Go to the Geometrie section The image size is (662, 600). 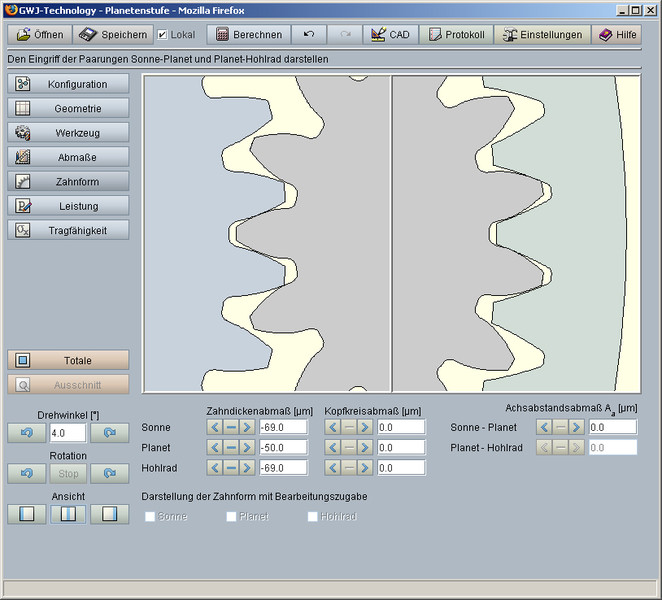[68, 108]
